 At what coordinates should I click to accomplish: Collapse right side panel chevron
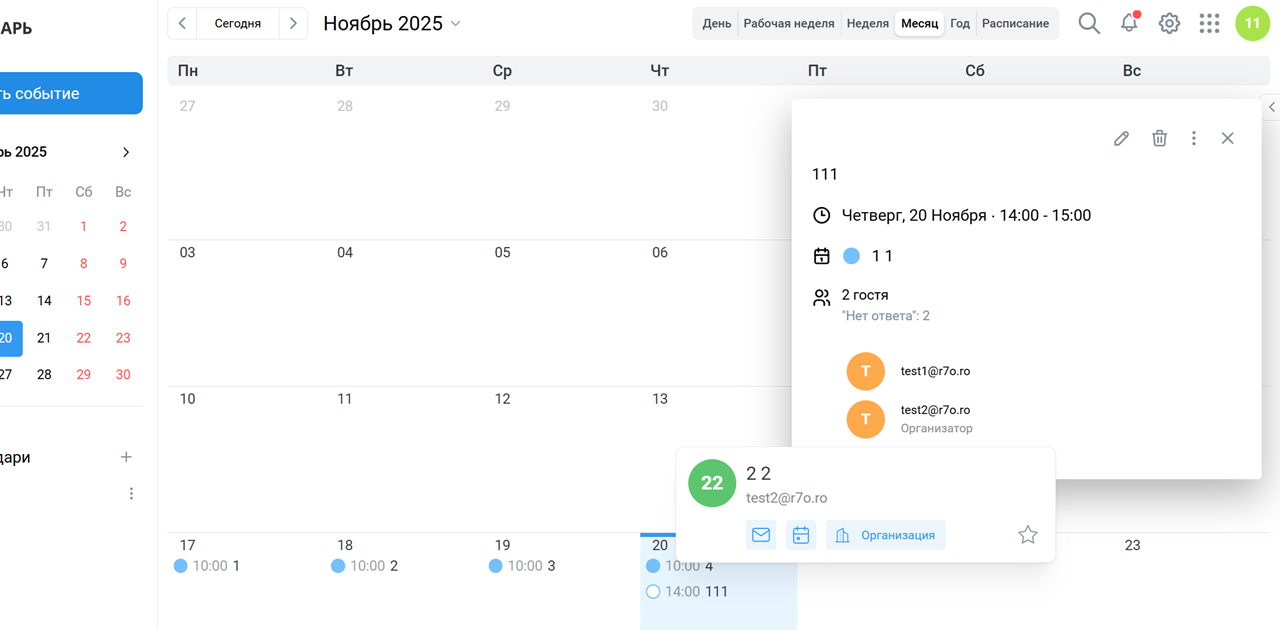1271,107
